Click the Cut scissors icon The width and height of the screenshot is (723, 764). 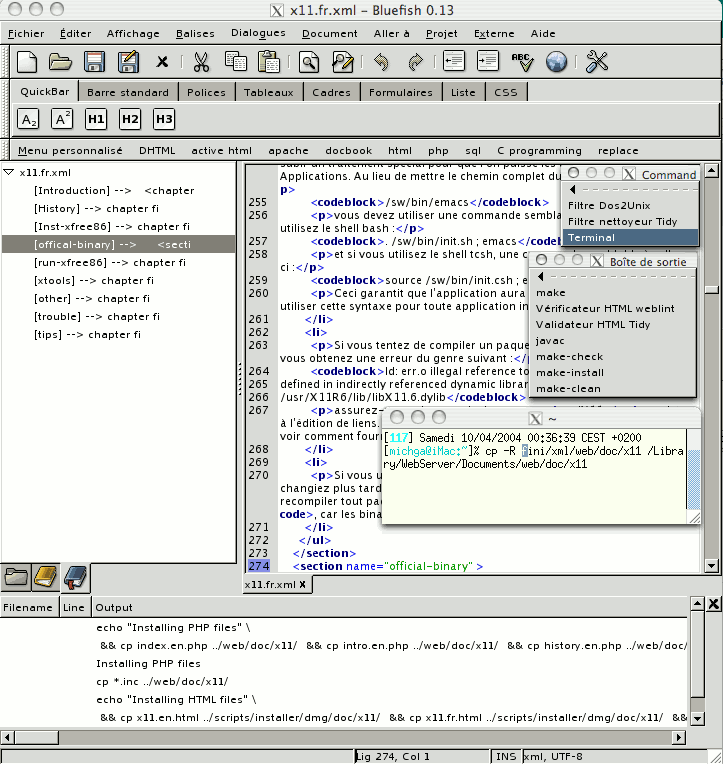pos(201,62)
